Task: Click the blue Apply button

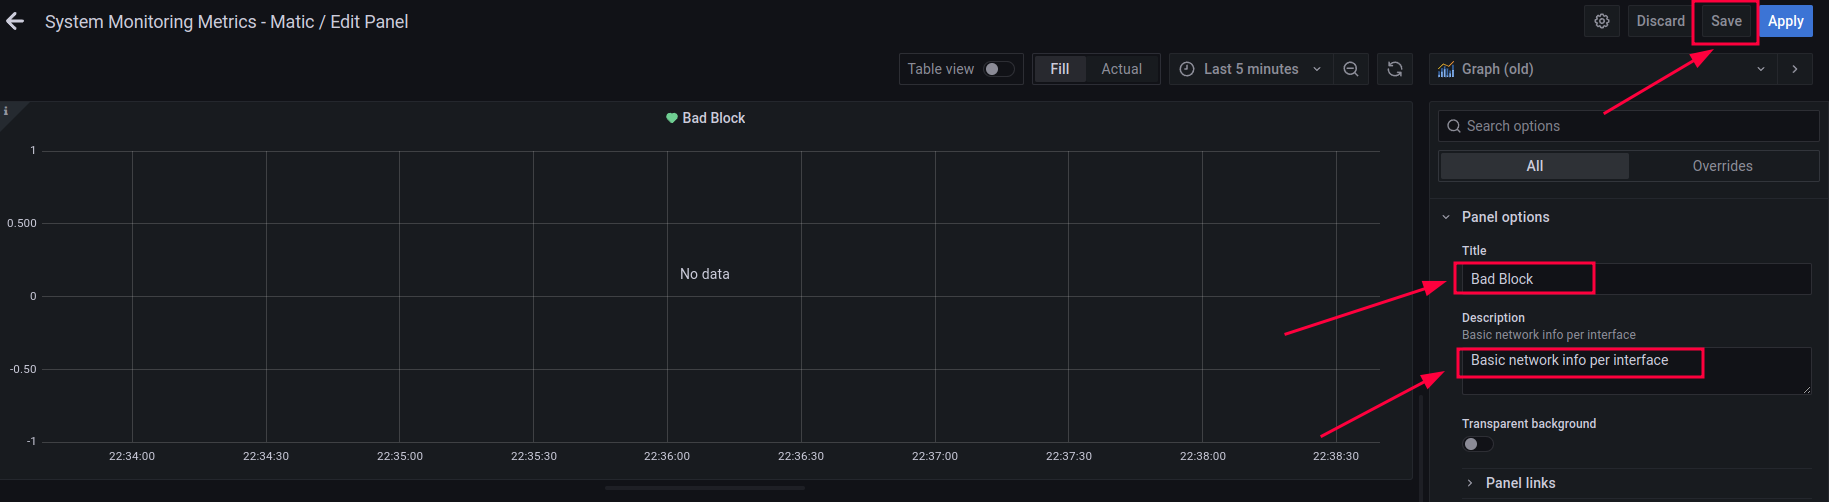Action: pos(1785,21)
